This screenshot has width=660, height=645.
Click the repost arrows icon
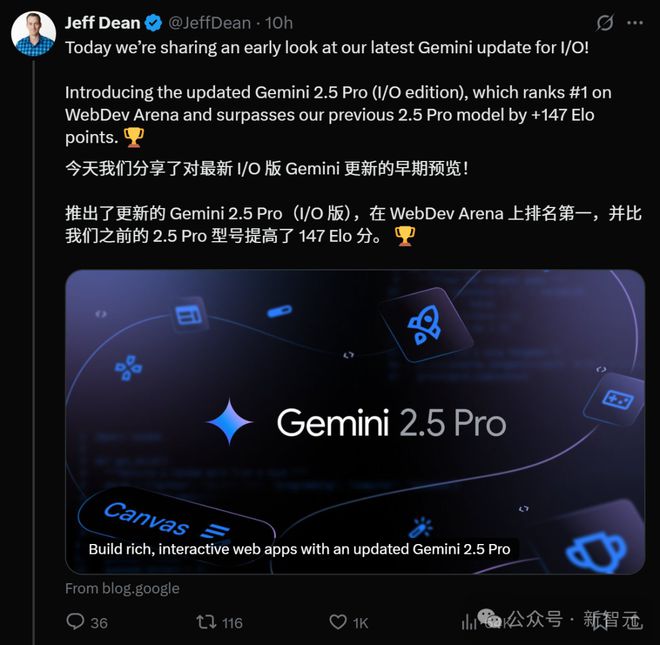pos(206,621)
